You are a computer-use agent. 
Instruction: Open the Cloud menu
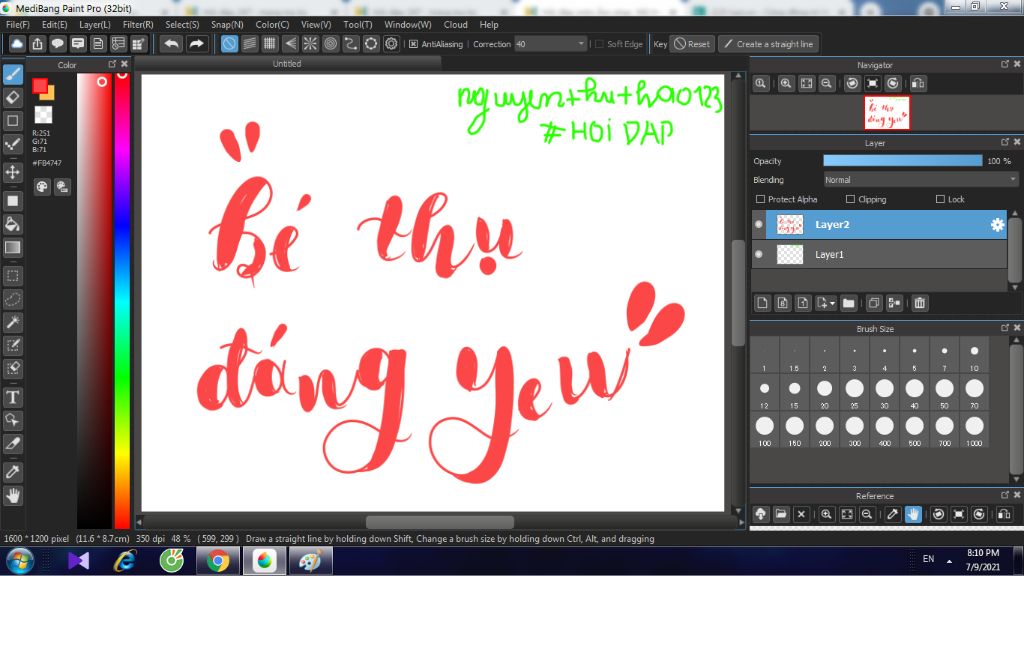coord(456,25)
